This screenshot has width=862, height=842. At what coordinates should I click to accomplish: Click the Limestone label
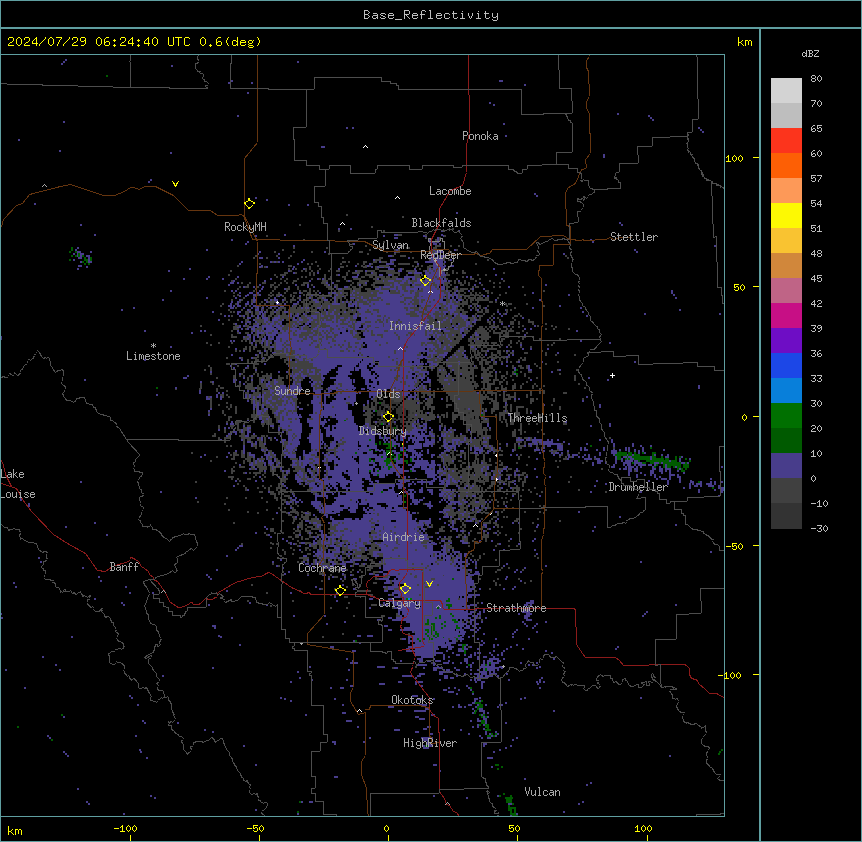(153, 356)
